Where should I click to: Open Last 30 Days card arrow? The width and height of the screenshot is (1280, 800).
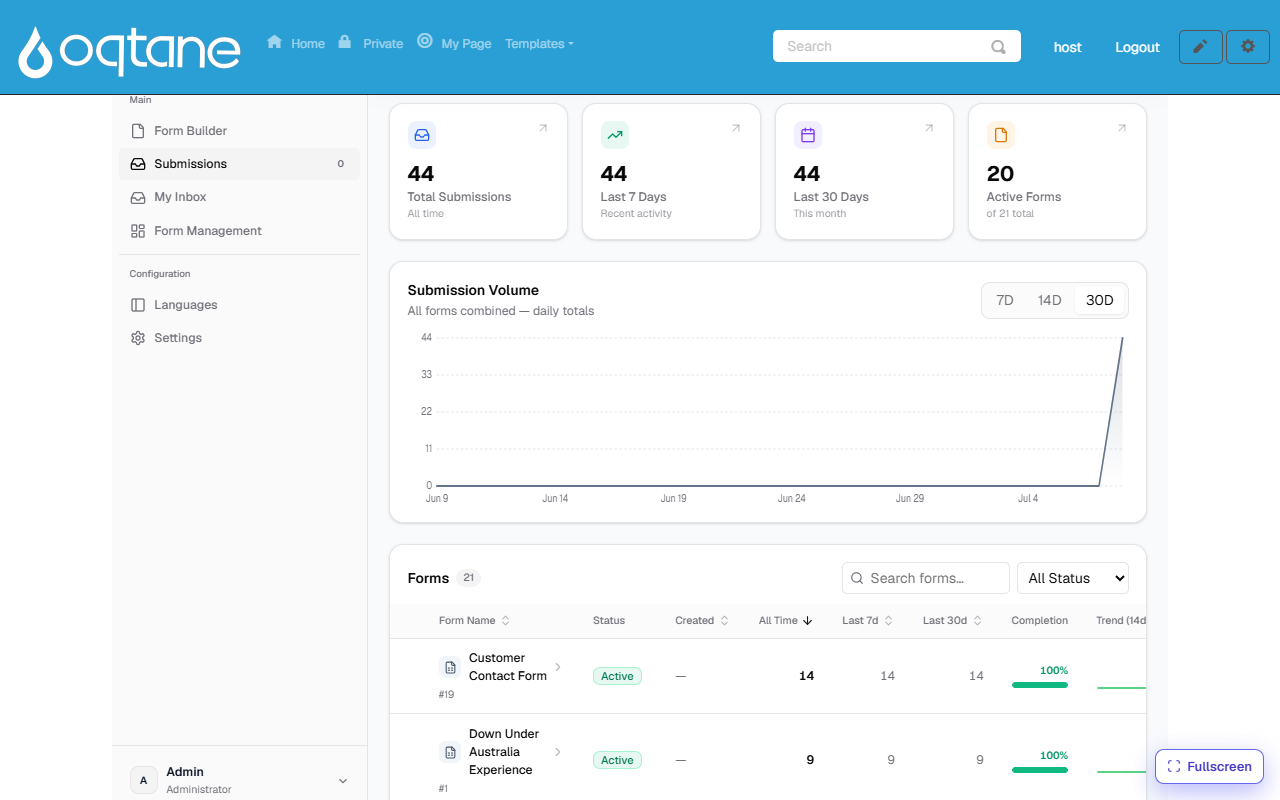929,128
